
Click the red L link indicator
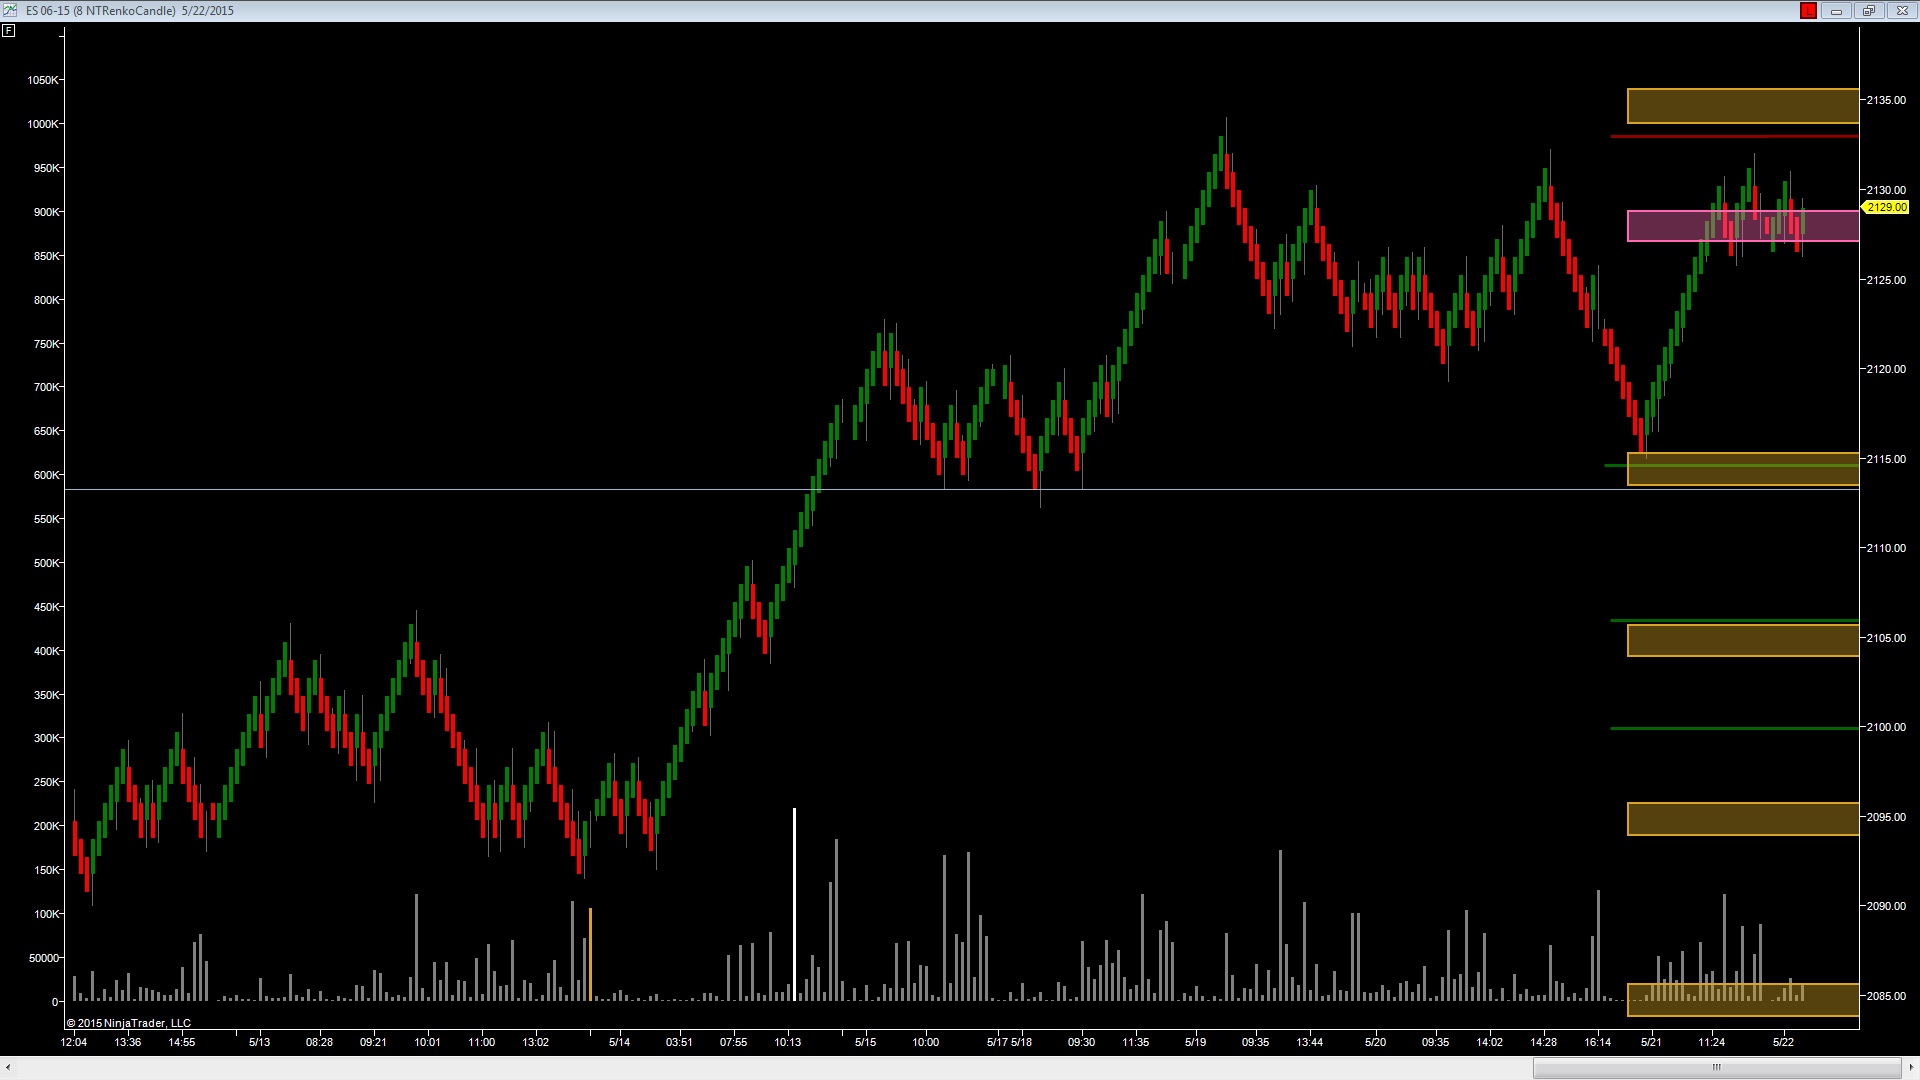pos(1808,10)
